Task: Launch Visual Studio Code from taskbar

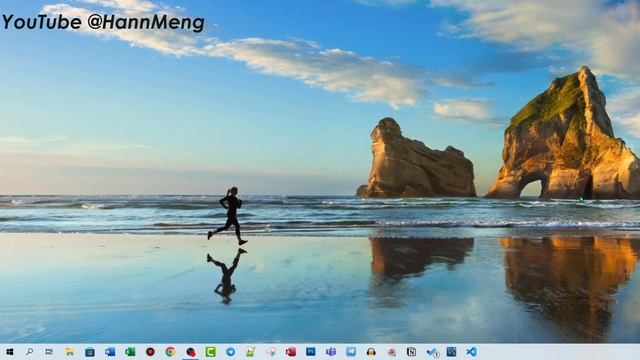Action: point(471,352)
